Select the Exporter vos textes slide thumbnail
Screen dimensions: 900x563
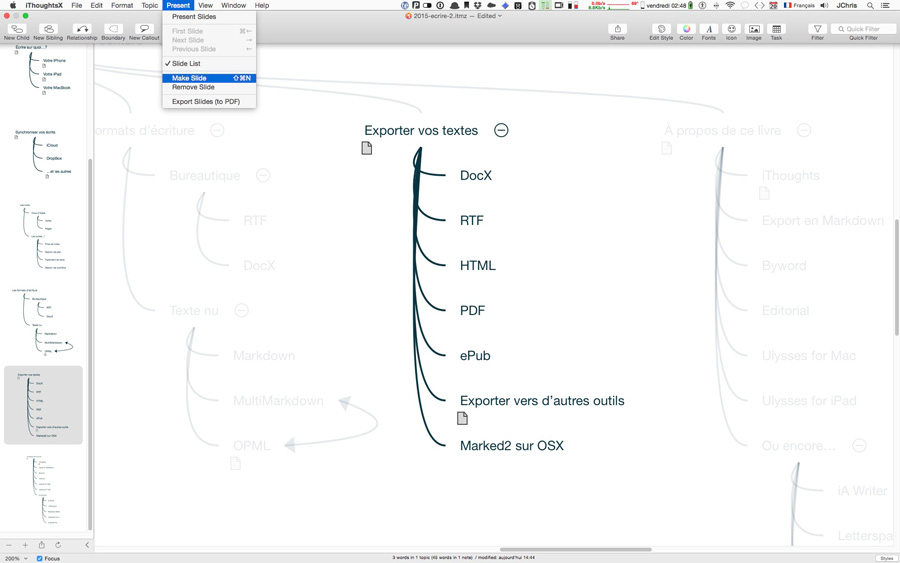click(43, 405)
